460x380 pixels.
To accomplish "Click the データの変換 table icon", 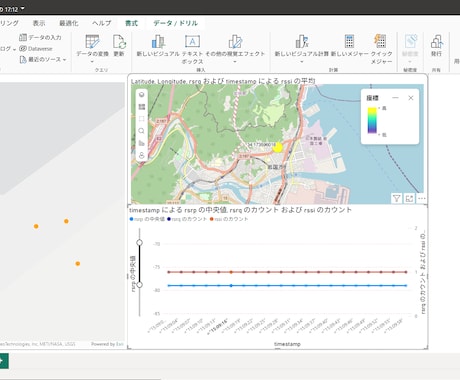I will 92,42.
